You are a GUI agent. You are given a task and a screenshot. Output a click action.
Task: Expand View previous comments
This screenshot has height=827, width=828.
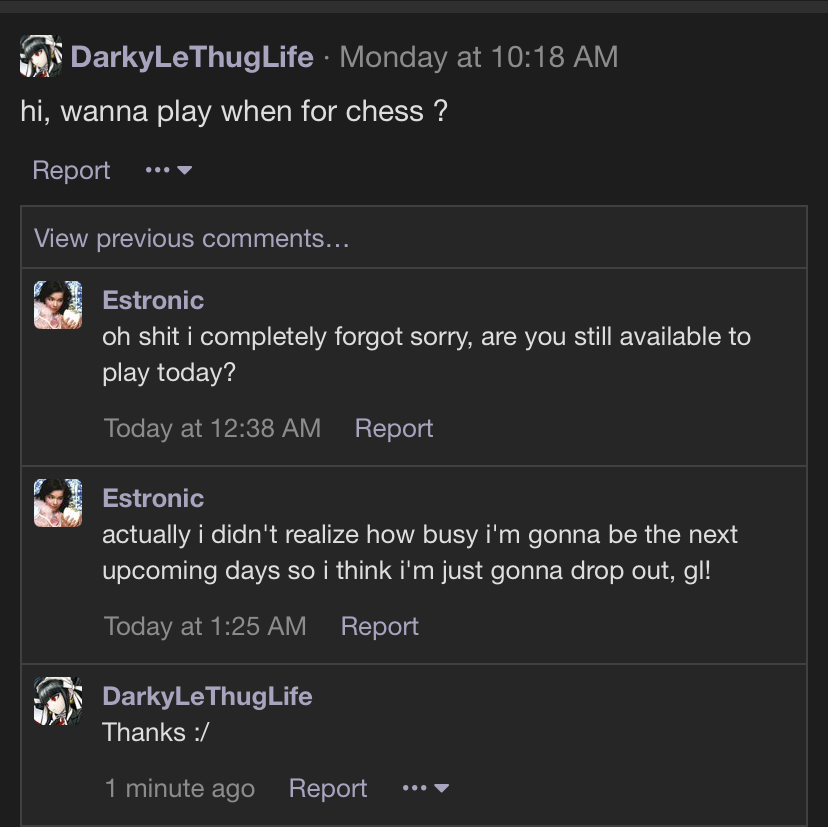pos(191,238)
